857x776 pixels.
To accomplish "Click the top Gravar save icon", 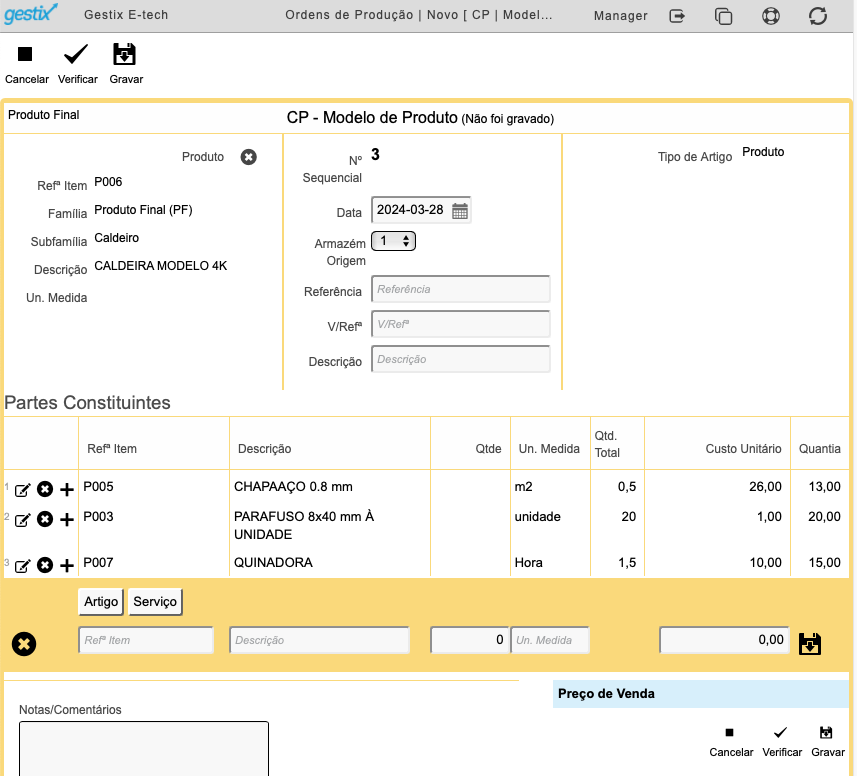I will (124, 54).
